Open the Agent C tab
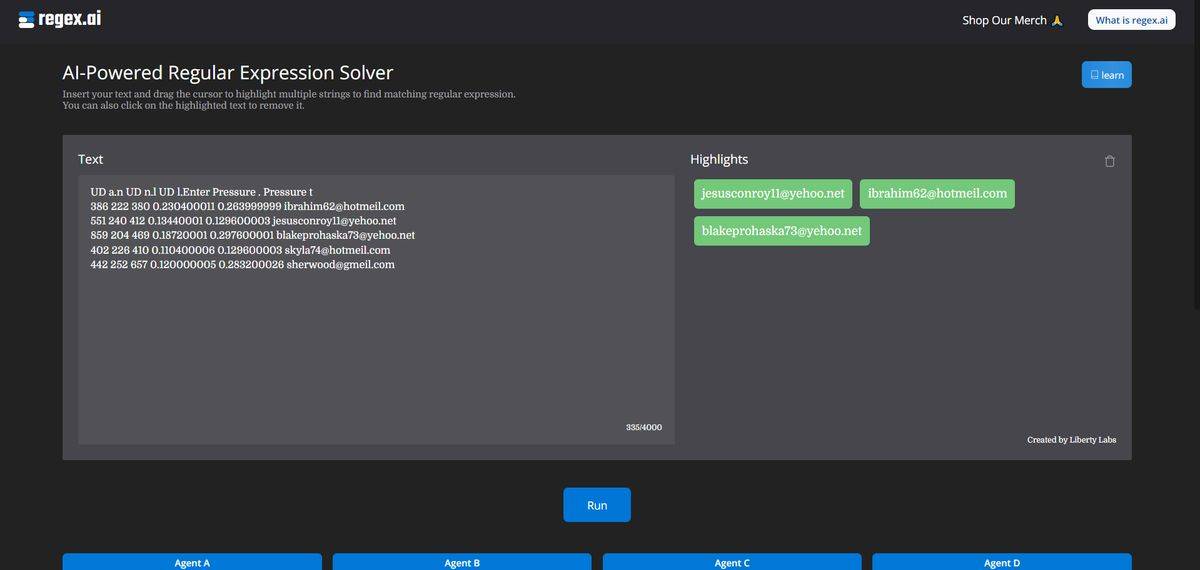1200x570 pixels. coord(732,562)
